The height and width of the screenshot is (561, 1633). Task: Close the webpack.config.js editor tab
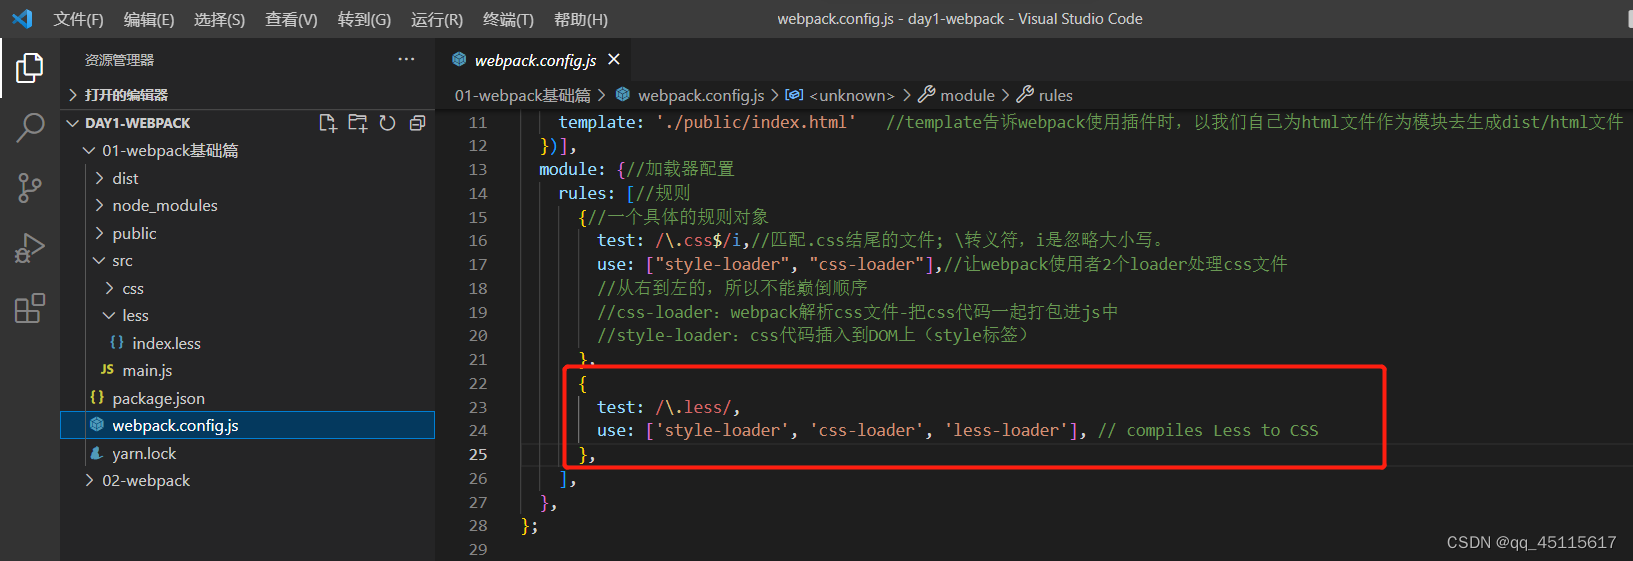(614, 60)
